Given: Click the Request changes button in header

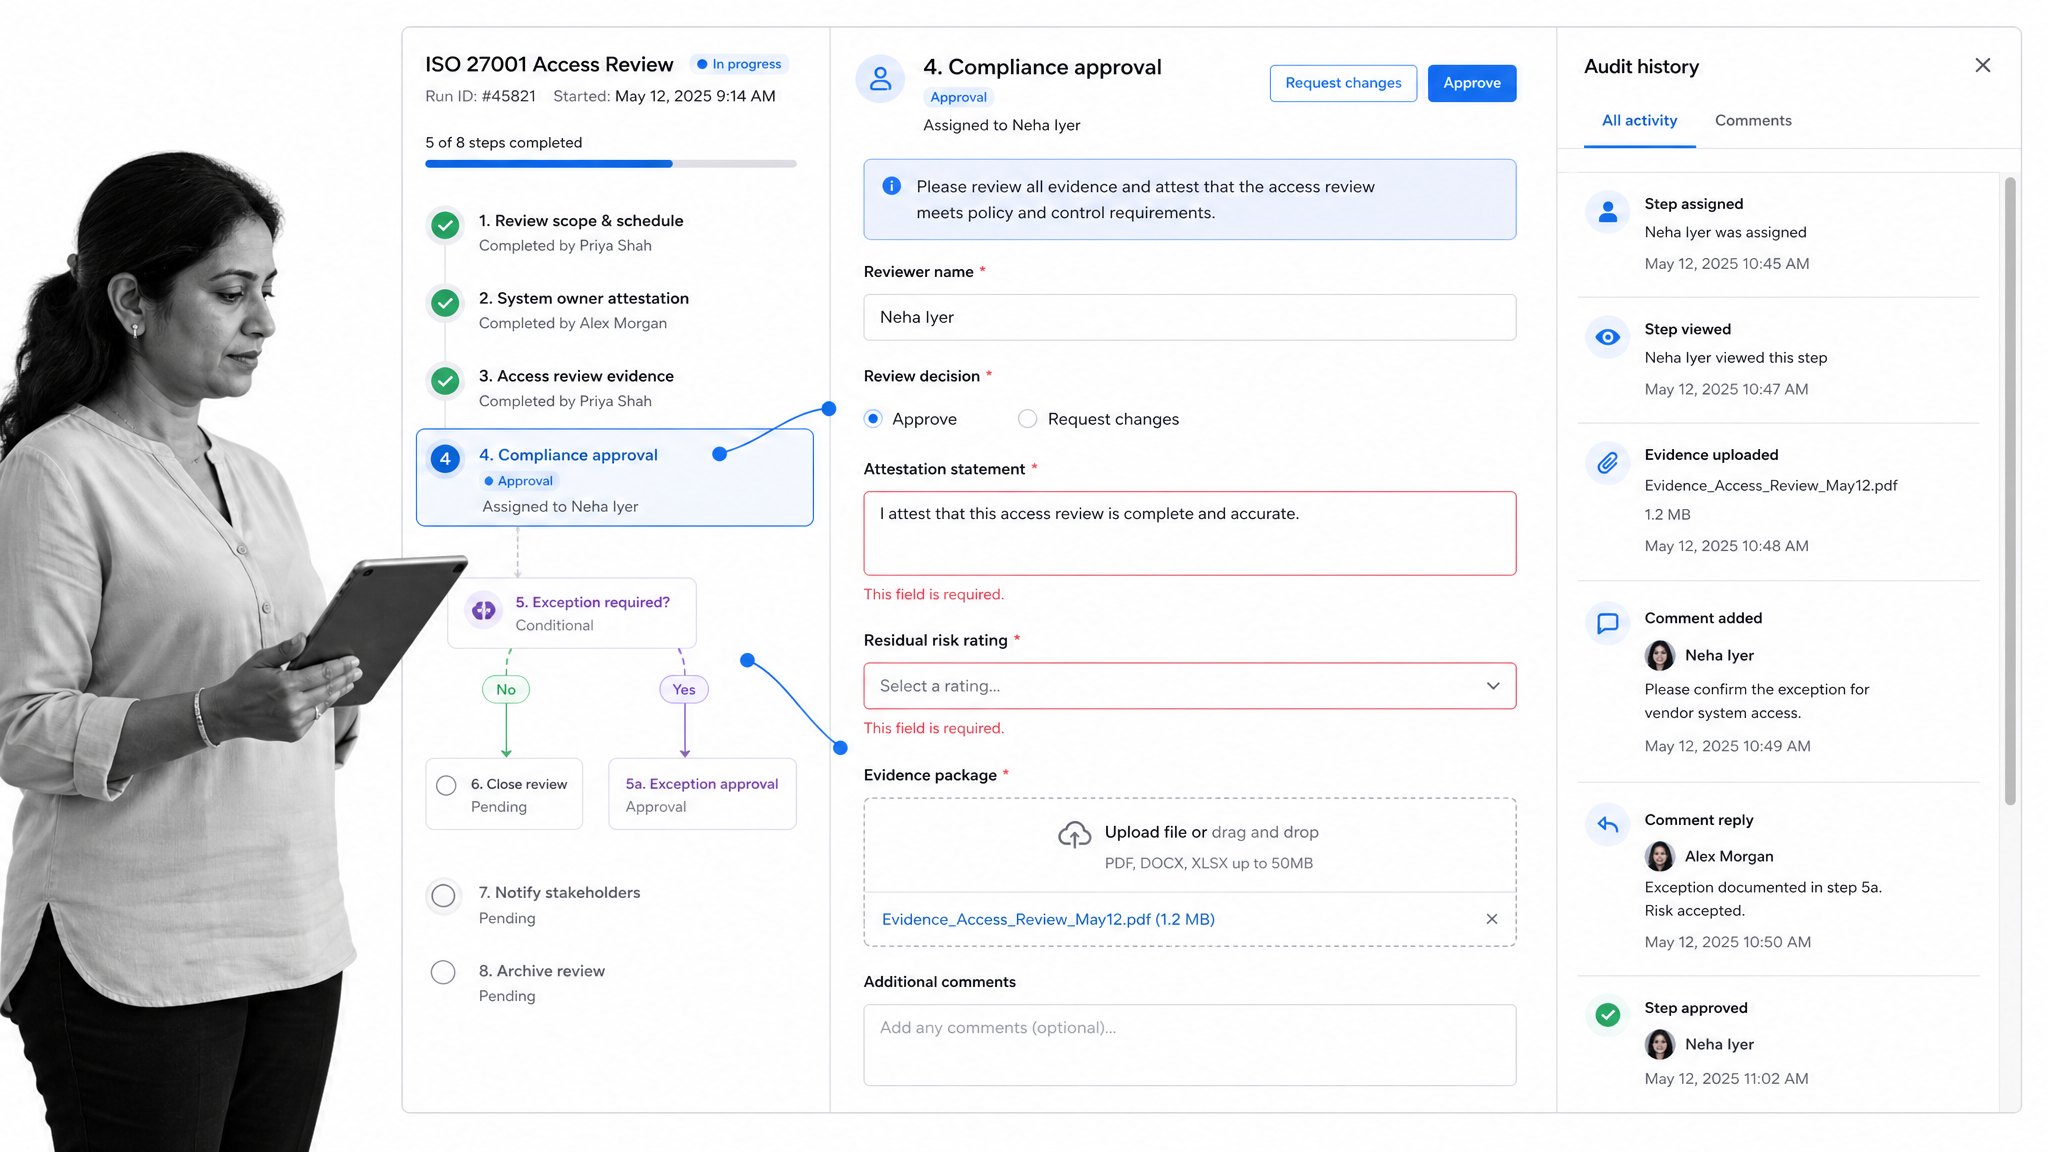Looking at the screenshot, I should pyautogui.click(x=1343, y=83).
